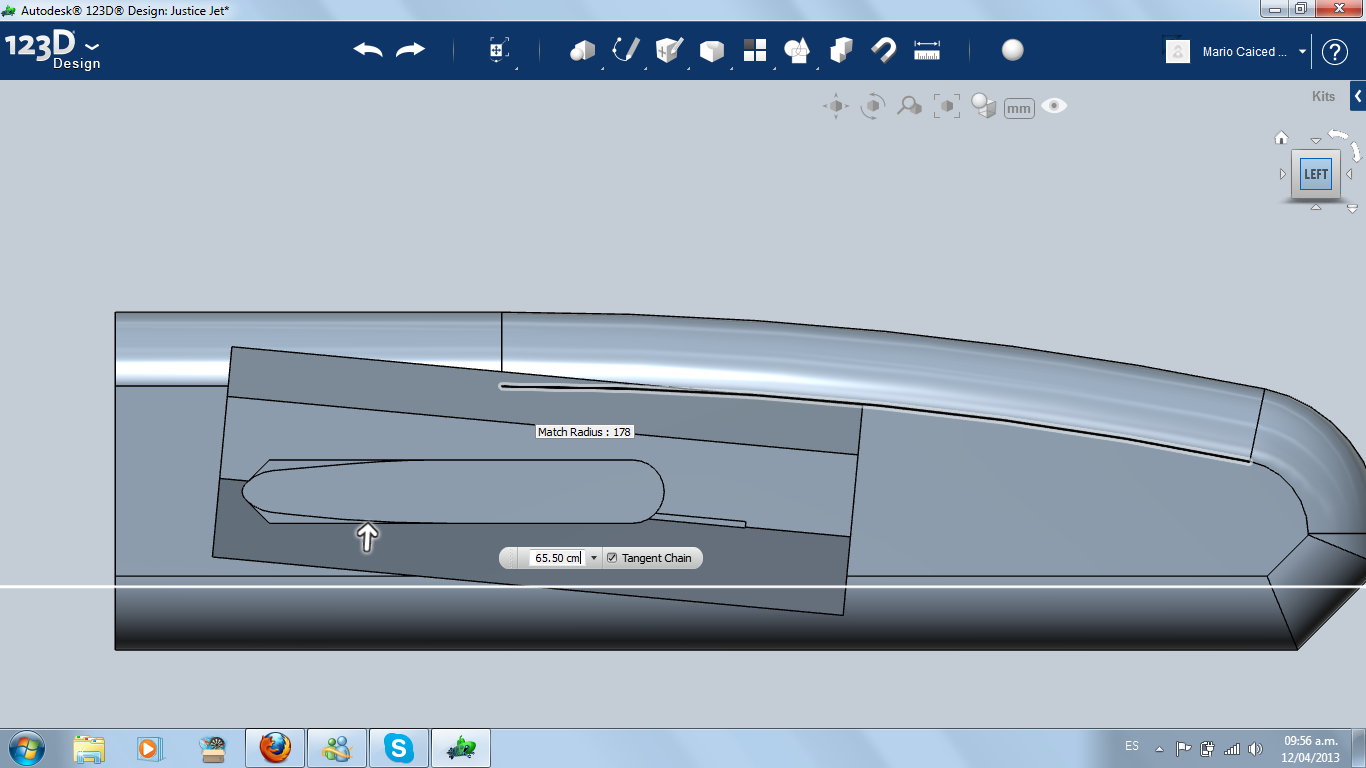Toggle the Tangent Chain checkbox
The image size is (1366, 768).
(x=612, y=558)
